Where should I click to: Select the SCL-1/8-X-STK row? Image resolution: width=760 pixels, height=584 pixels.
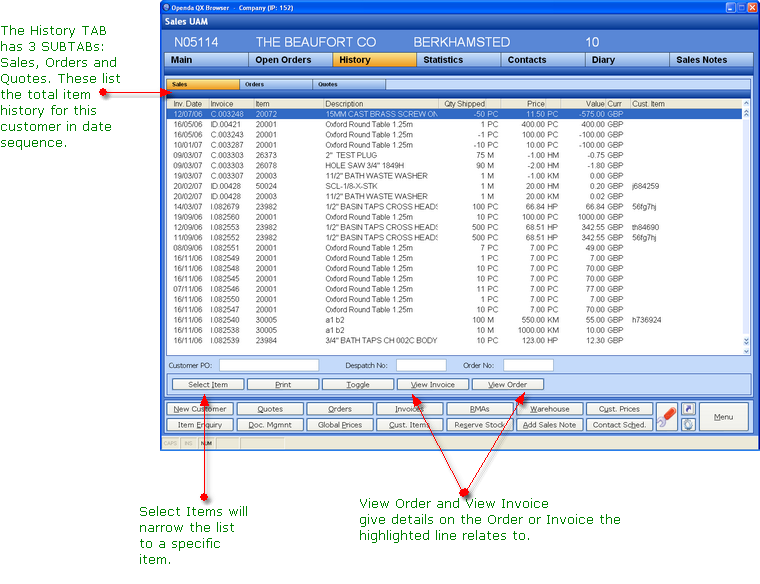pyautogui.click(x=454, y=186)
